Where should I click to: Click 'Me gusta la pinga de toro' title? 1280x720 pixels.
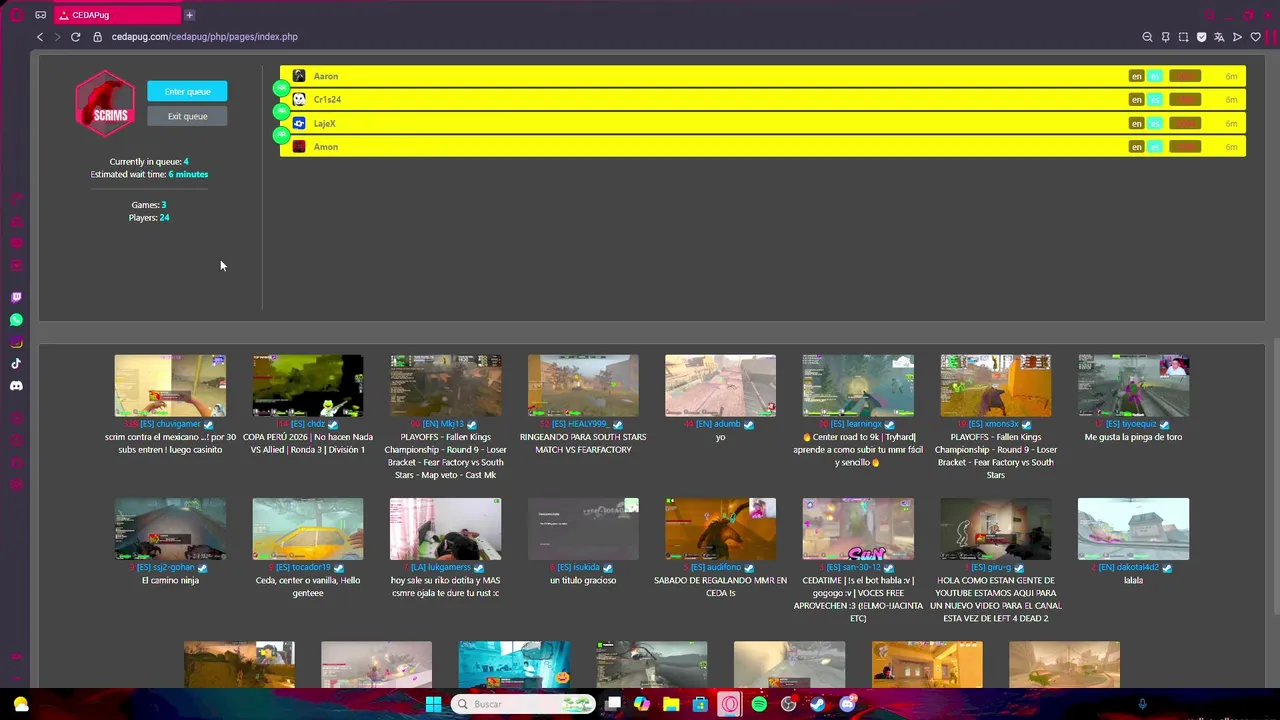pyautogui.click(x=1133, y=437)
